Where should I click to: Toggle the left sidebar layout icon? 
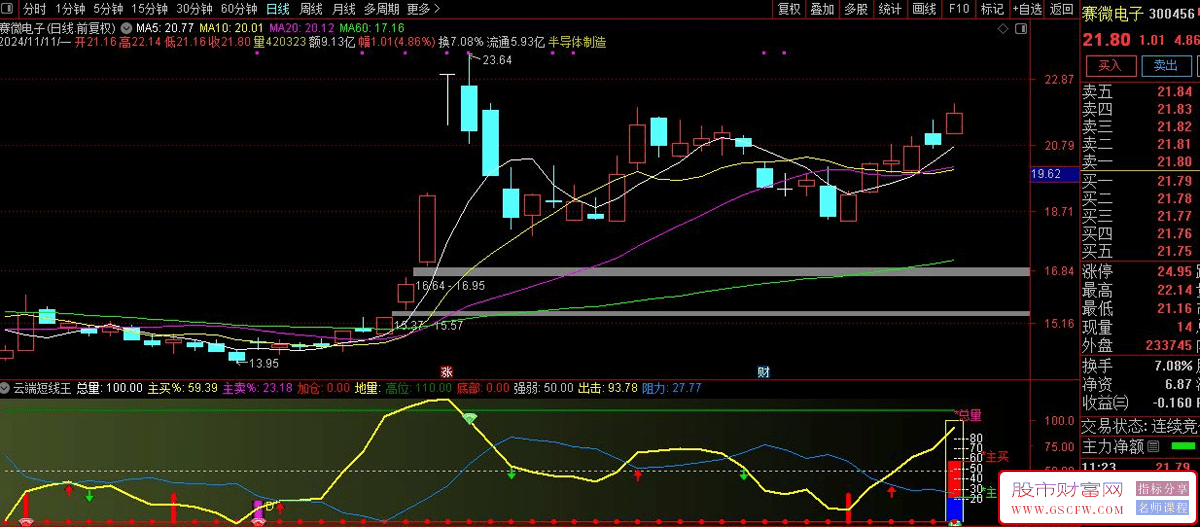tap(9, 9)
